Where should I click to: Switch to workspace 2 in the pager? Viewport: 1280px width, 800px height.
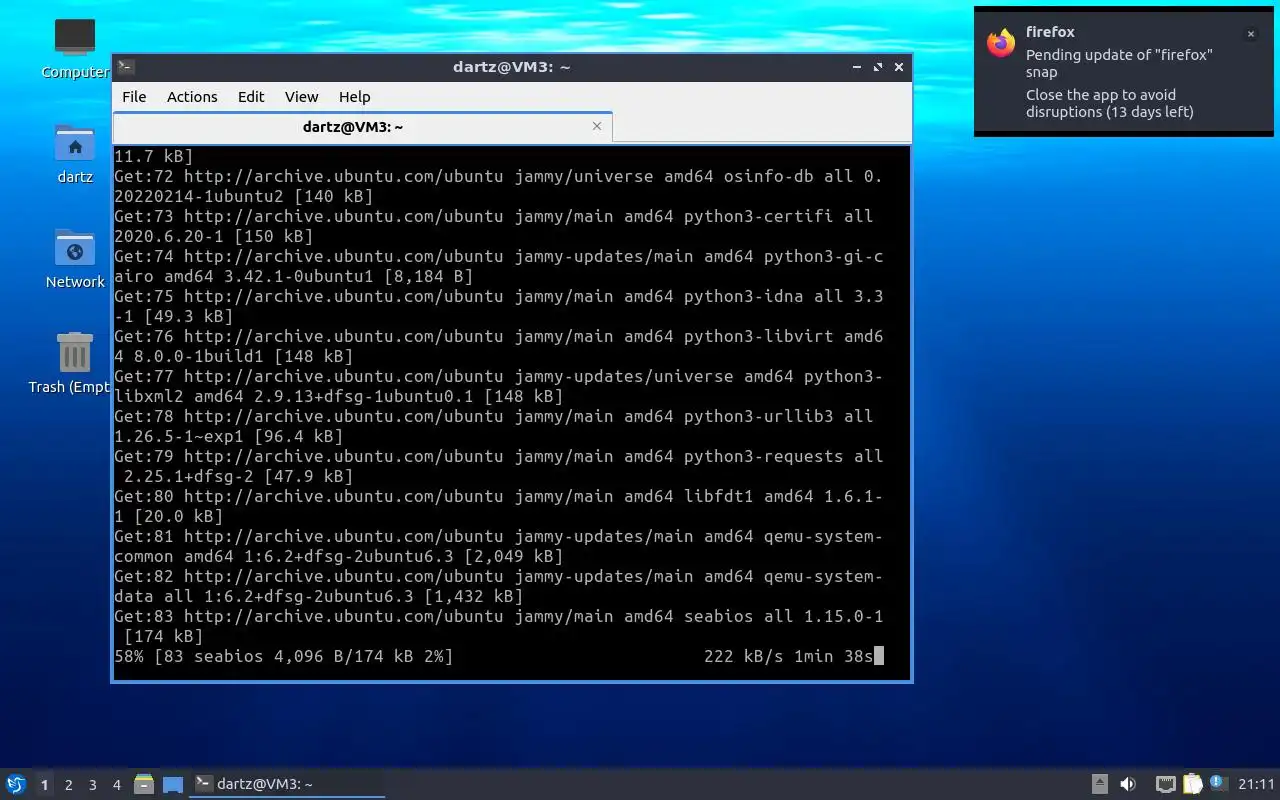pos(68,785)
